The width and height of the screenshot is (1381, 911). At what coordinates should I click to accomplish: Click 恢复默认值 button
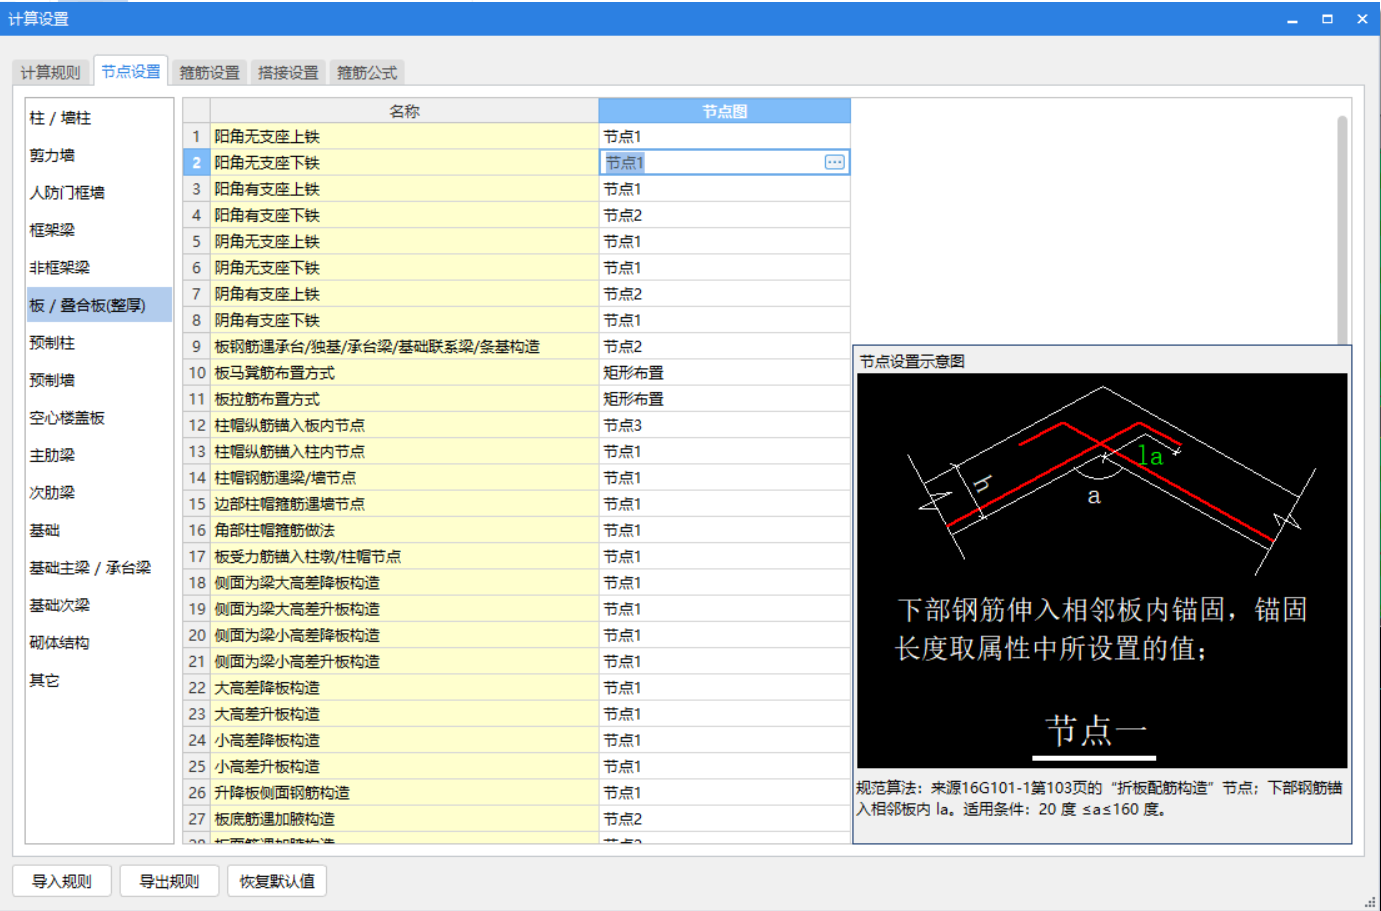click(x=277, y=881)
